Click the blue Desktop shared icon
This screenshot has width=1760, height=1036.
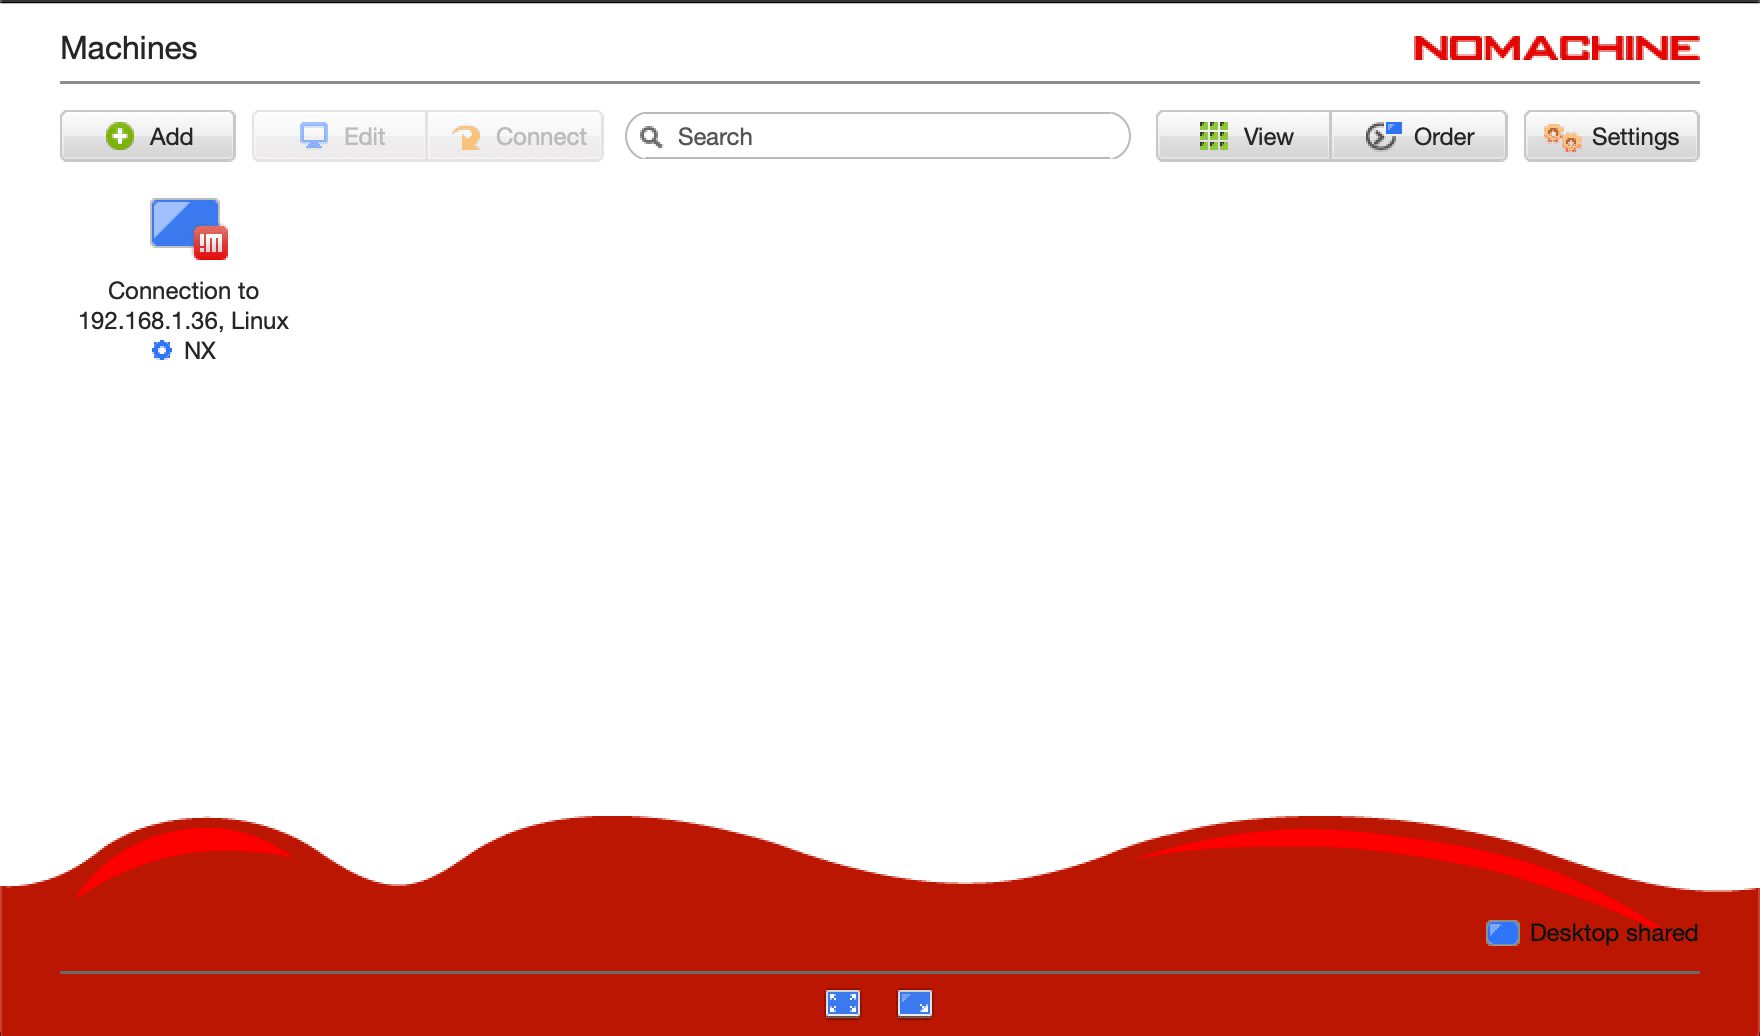pyautogui.click(x=1503, y=933)
